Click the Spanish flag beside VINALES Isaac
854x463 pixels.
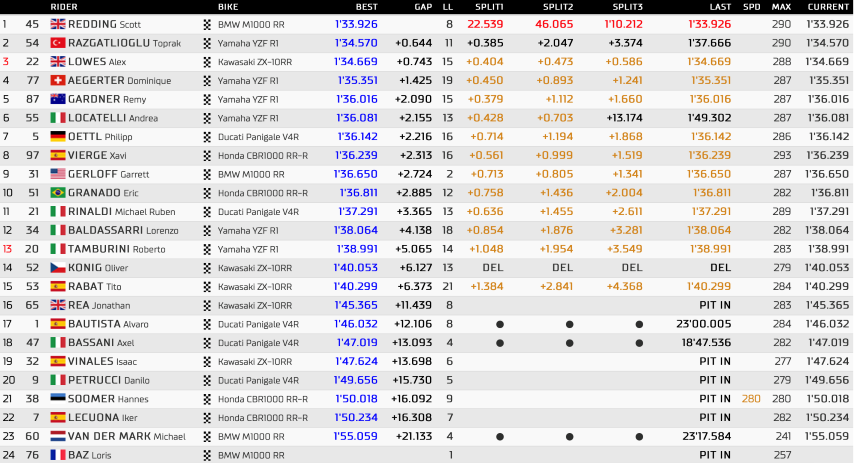point(58,361)
